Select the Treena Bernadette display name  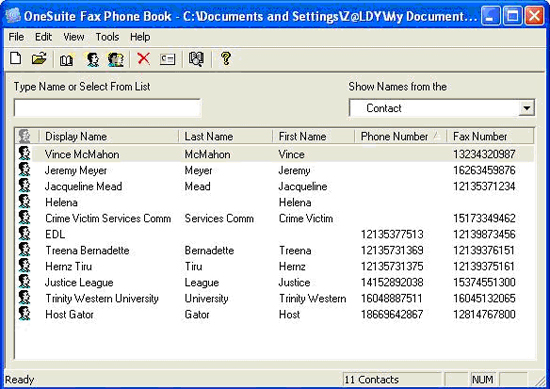pos(87,250)
